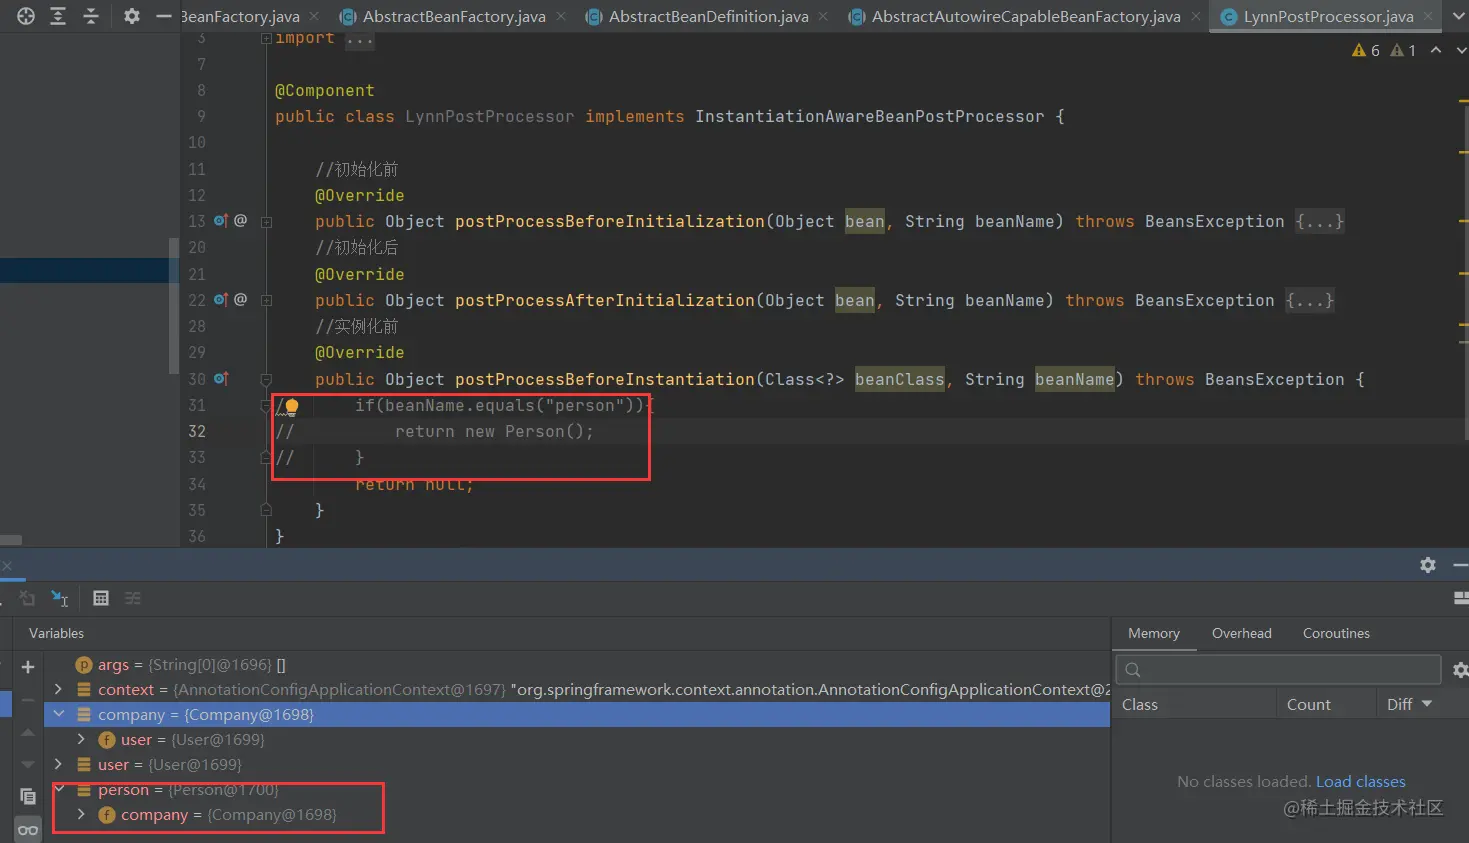The width and height of the screenshot is (1469, 843).
Task: Open the Memory tab
Action: pyautogui.click(x=1154, y=633)
